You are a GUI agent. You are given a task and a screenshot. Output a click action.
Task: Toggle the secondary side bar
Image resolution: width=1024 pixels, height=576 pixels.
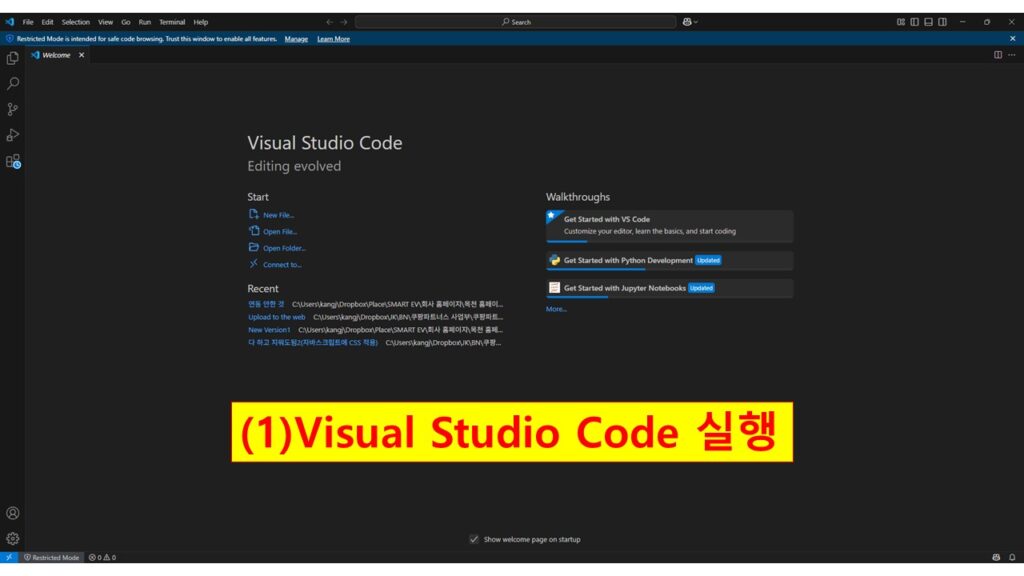tap(942, 22)
